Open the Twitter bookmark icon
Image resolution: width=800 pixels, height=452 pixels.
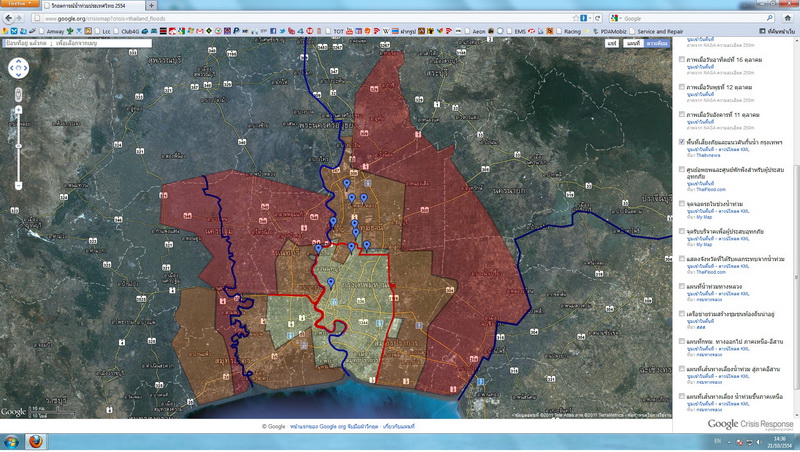282,31
